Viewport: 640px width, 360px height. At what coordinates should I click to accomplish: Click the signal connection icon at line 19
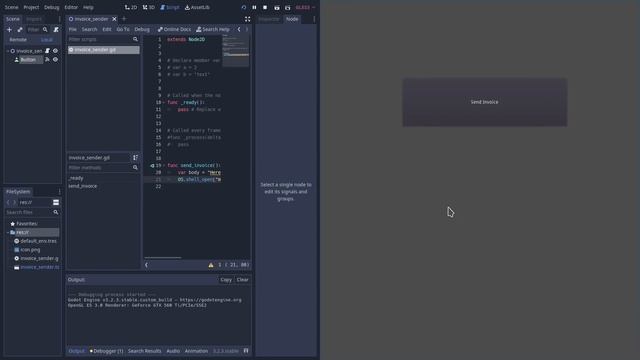point(152,166)
